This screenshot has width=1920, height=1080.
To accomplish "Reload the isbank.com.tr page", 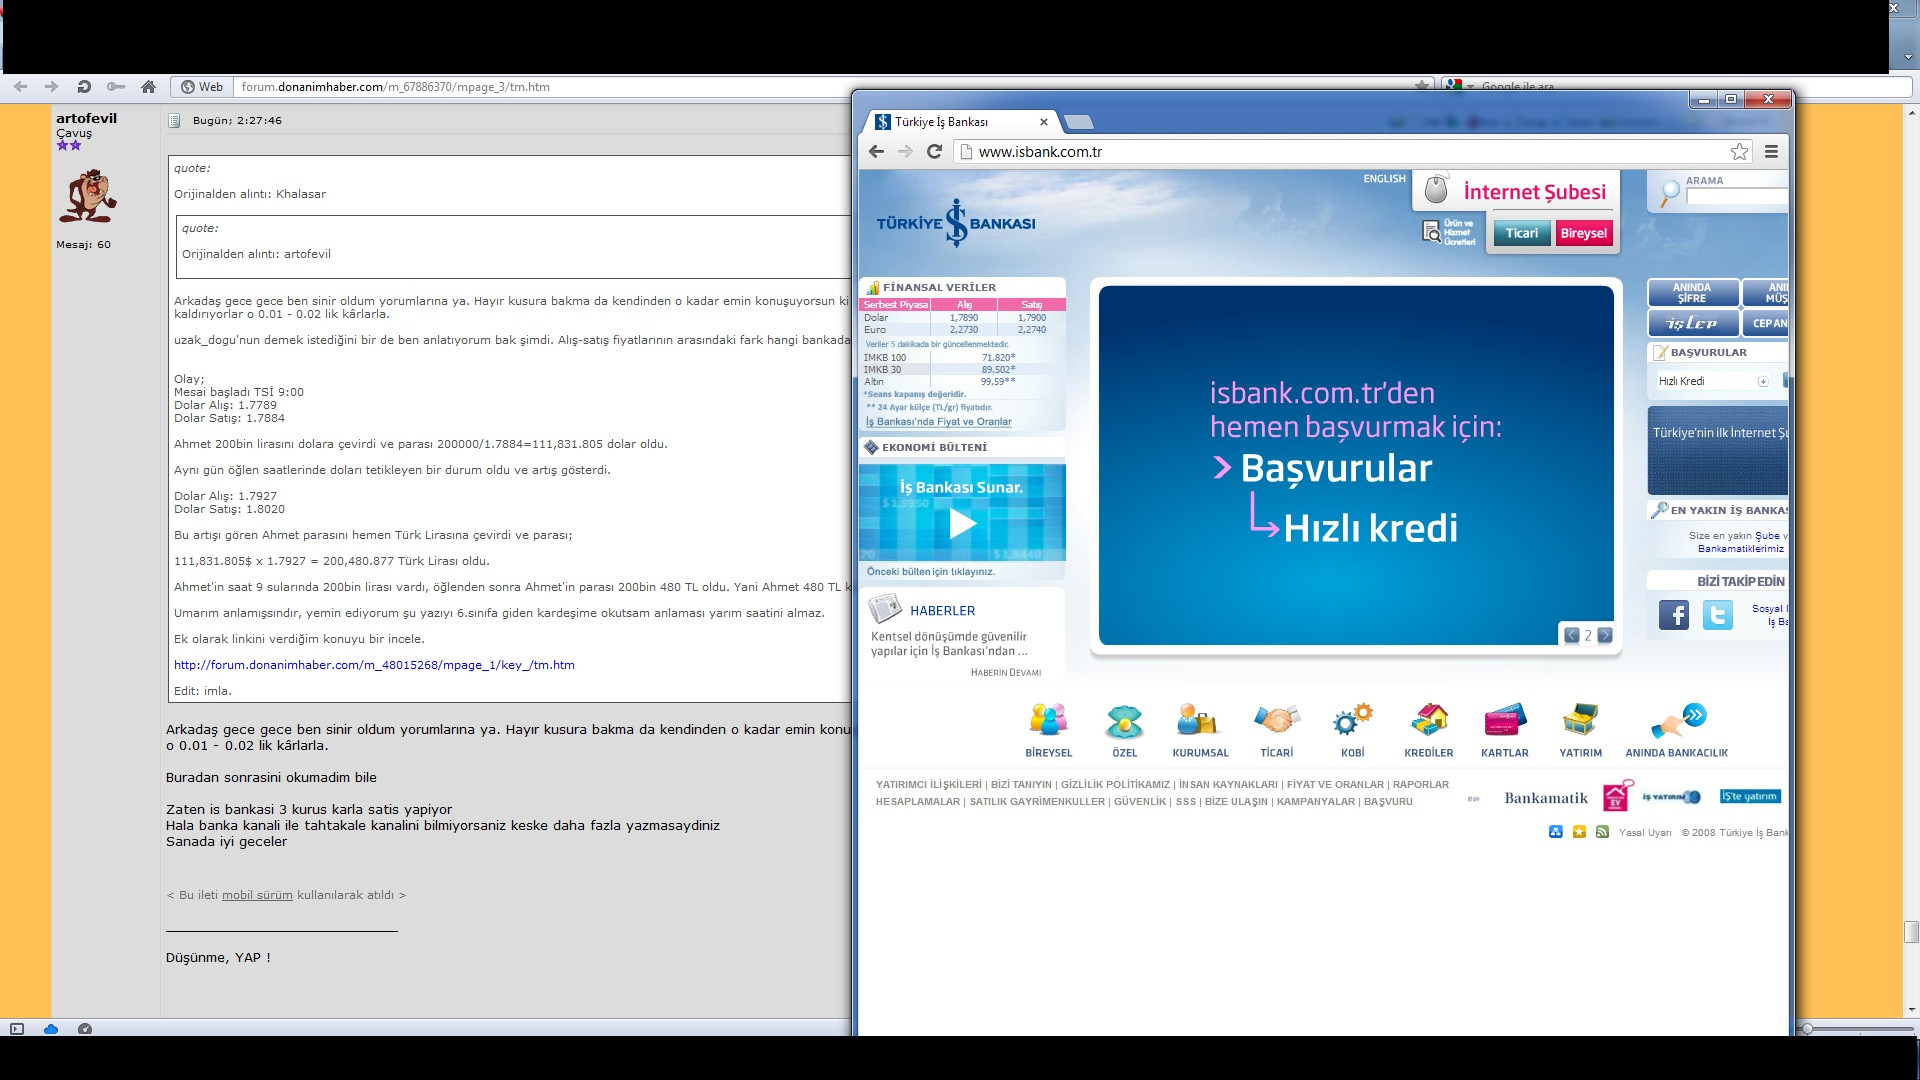I will (x=934, y=152).
